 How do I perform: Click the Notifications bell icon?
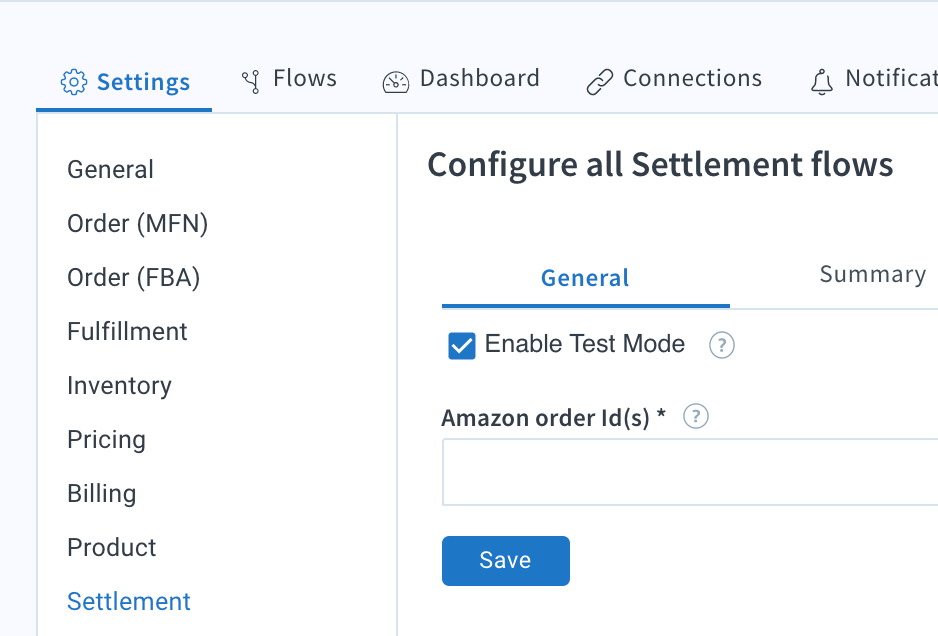coord(822,82)
